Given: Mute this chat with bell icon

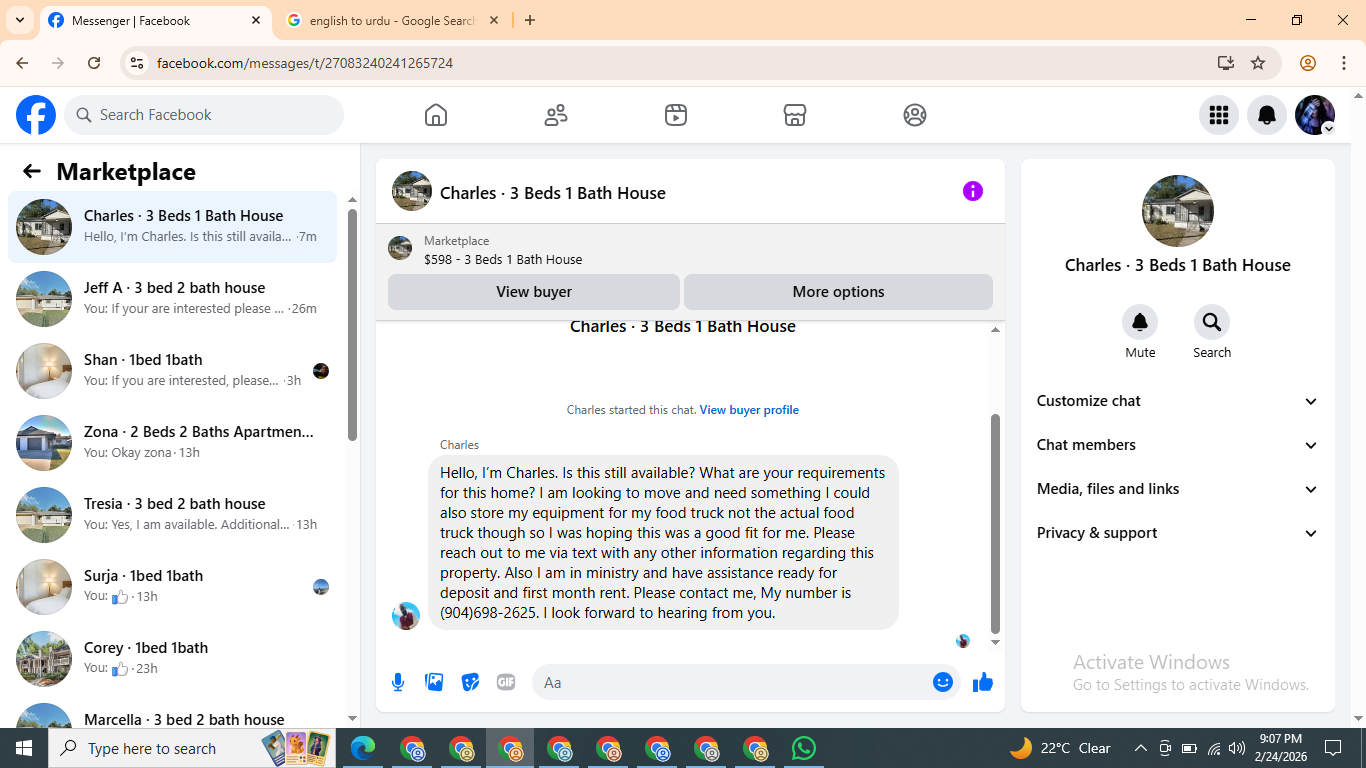Looking at the screenshot, I should tap(1140, 322).
